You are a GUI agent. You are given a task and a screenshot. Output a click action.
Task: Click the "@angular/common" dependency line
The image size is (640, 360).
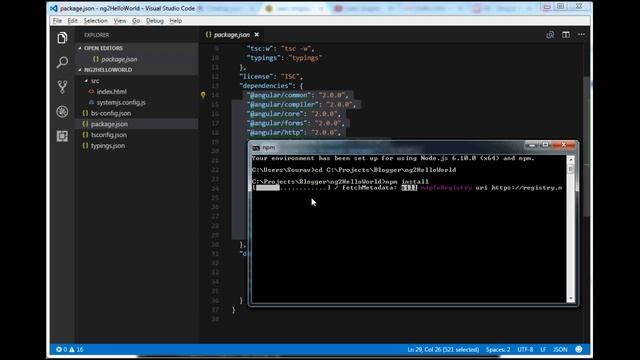(x=297, y=95)
